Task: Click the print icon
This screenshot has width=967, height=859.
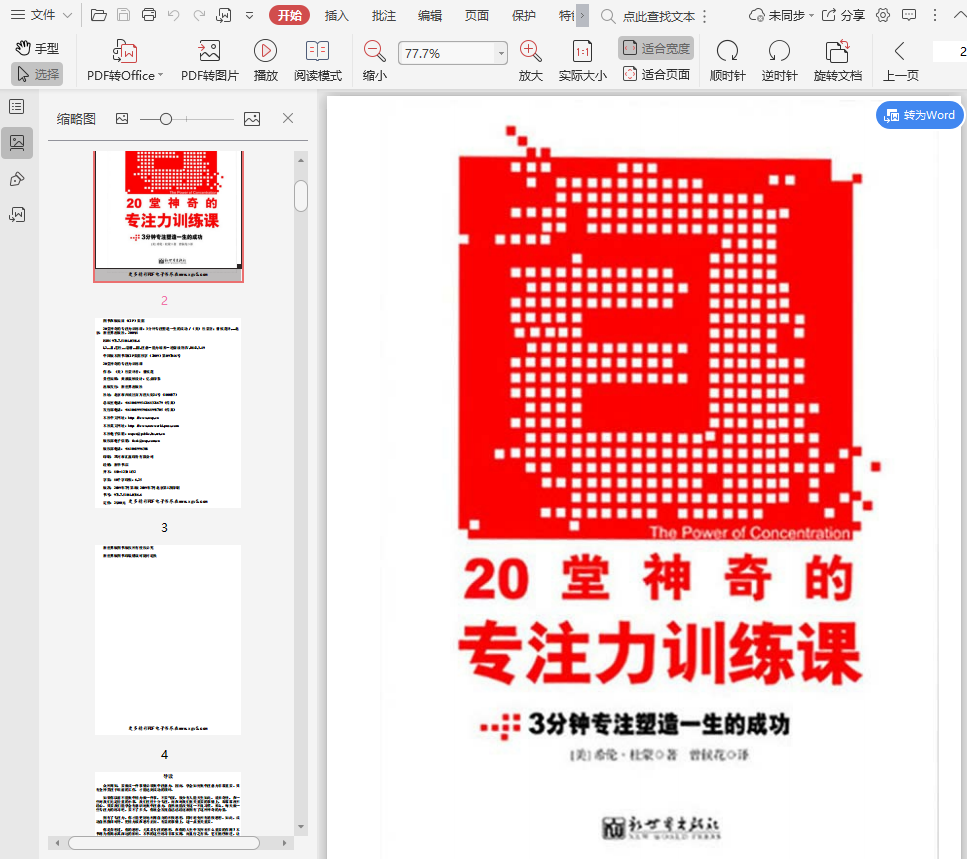Action: [x=149, y=15]
